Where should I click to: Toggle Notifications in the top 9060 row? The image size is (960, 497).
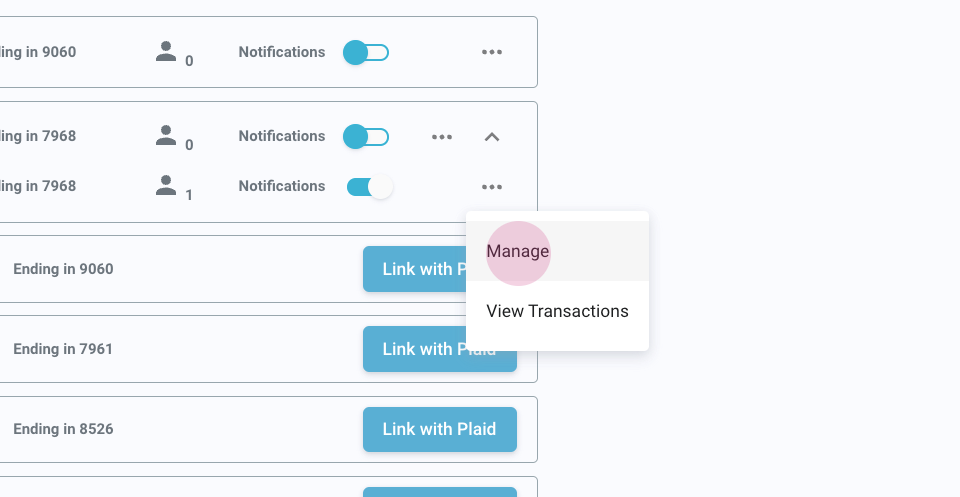pyautogui.click(x=365, y=52)
